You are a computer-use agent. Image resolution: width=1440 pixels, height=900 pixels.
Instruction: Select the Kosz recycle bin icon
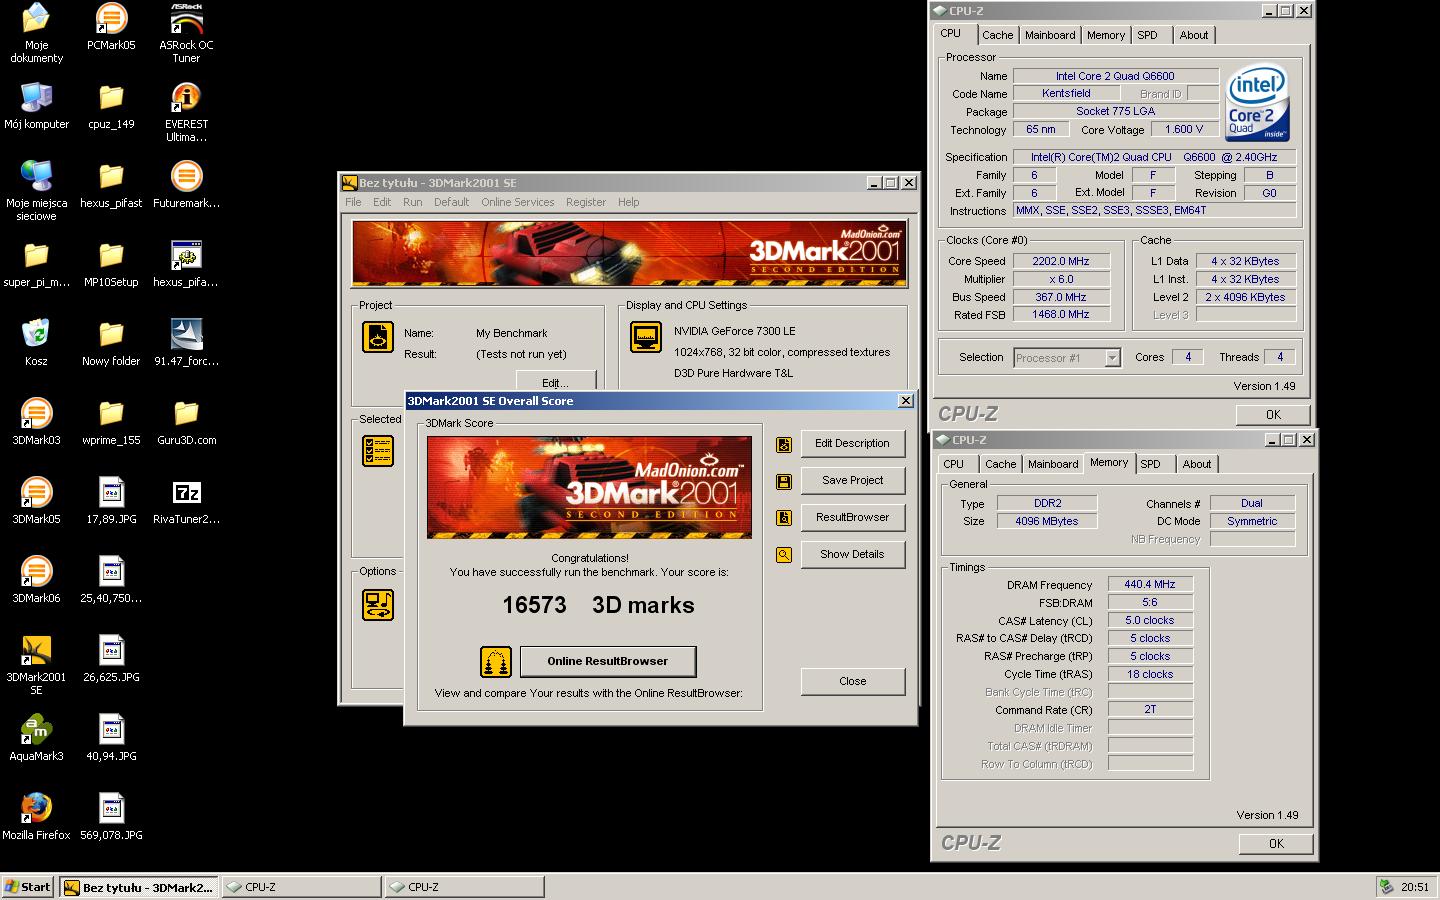click(36, 343)
